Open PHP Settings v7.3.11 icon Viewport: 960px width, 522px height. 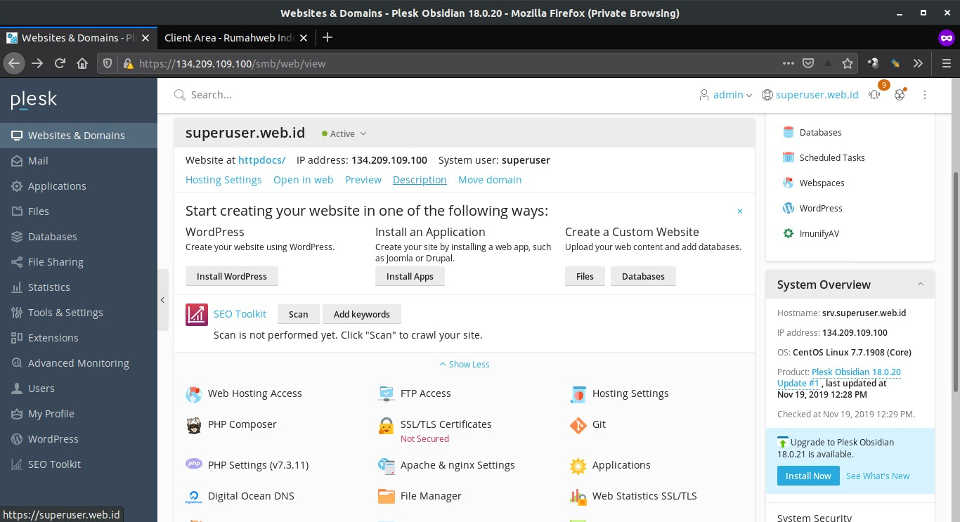pyautogui.click(x=193, y=464)
